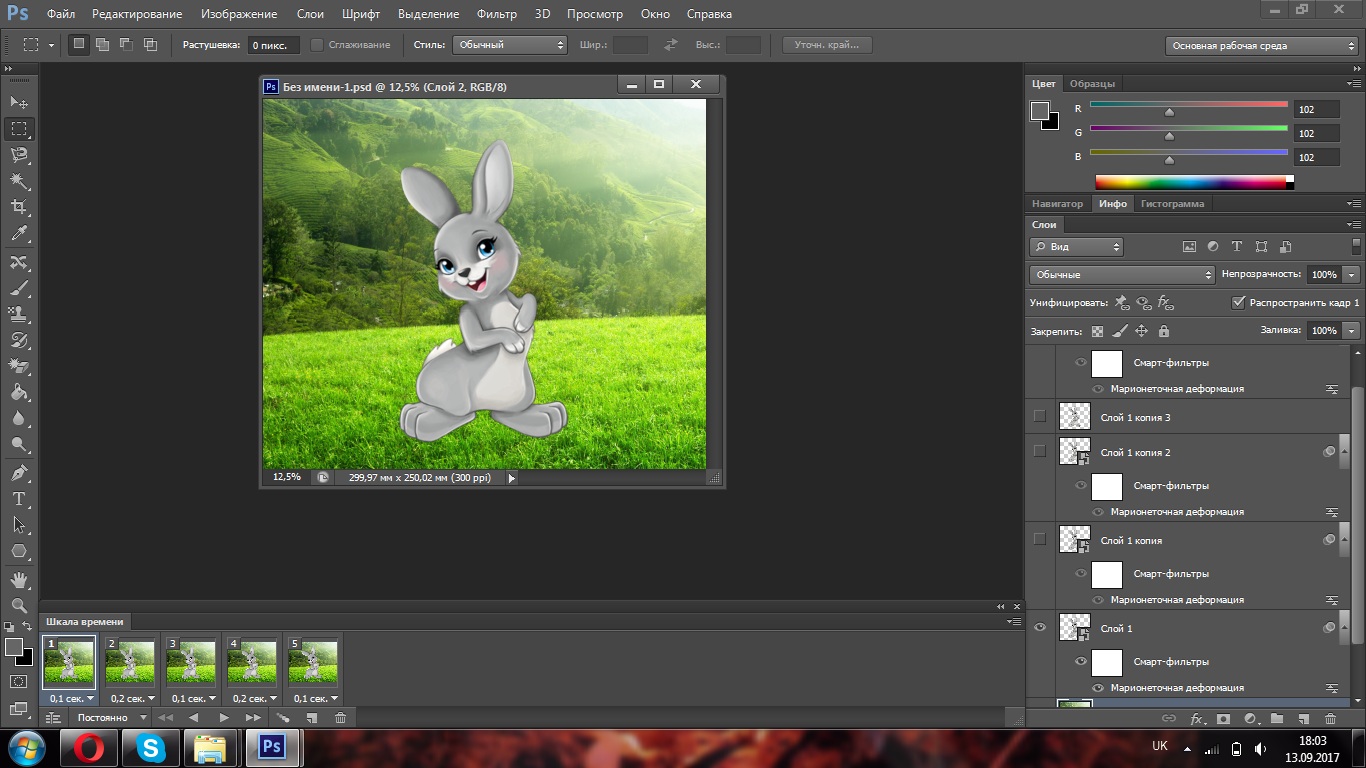Toggle Смарт-фильтры visibility under Слой 1
The height and width of the screenshot is (768, 1366).
(x=1081, y=662)
